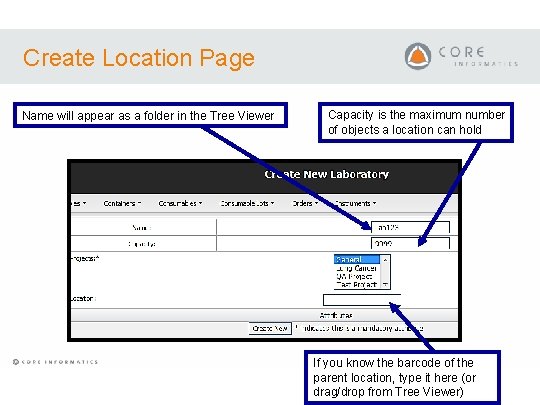Click the Capacity input field

click(410, 243)
